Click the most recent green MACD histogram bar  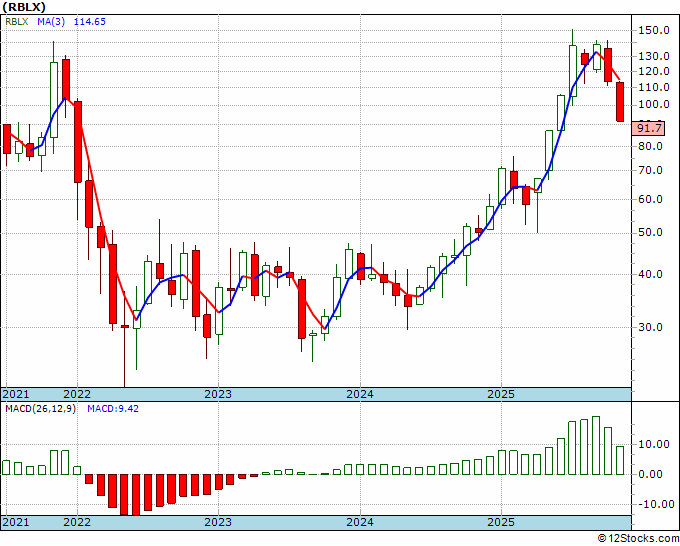coord(620,461)
